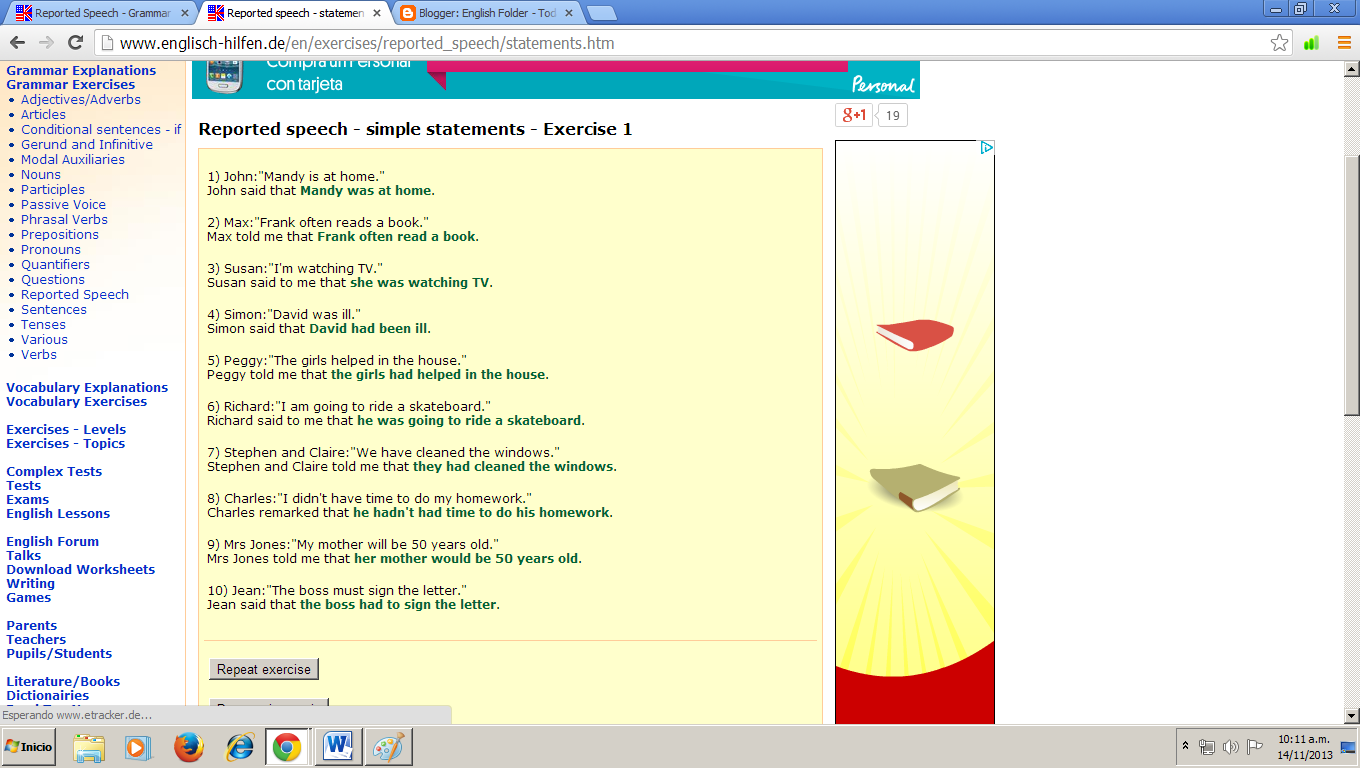Open Conditional sentences - if link

tap(101, 129)
